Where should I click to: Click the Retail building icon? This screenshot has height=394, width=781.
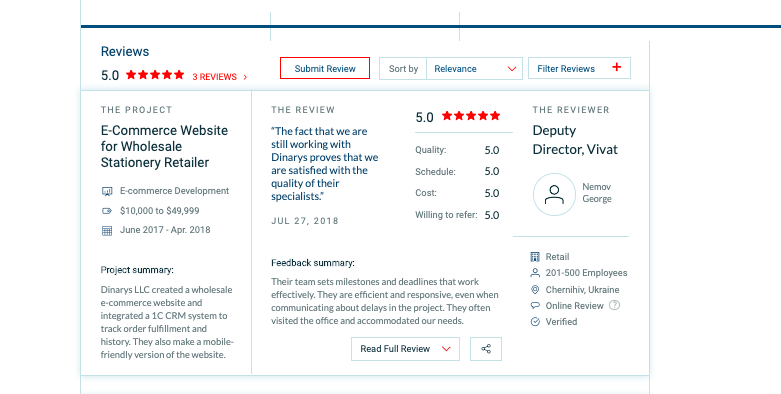[535, 257]
